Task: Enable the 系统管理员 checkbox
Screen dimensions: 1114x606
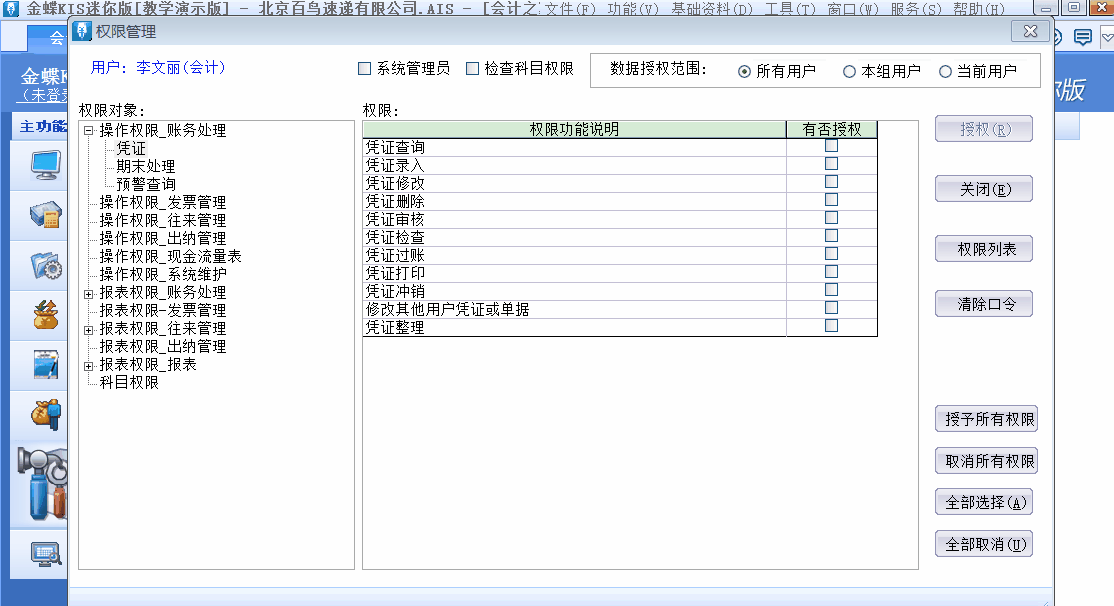Action: 364,70
